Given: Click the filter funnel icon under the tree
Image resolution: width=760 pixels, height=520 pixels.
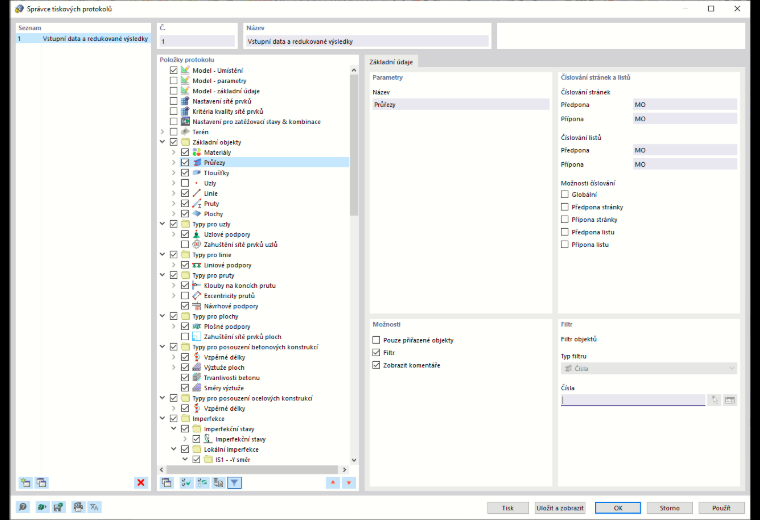Looking at the screenshot, I should click(235, 483).
